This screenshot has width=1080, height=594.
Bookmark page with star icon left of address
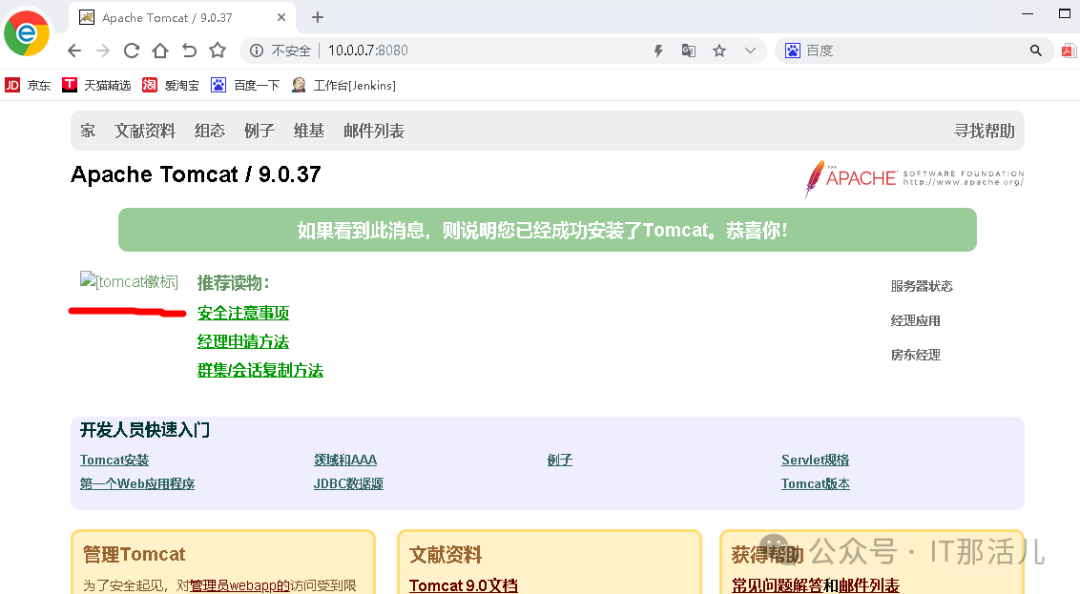click(x=218, y=50)
